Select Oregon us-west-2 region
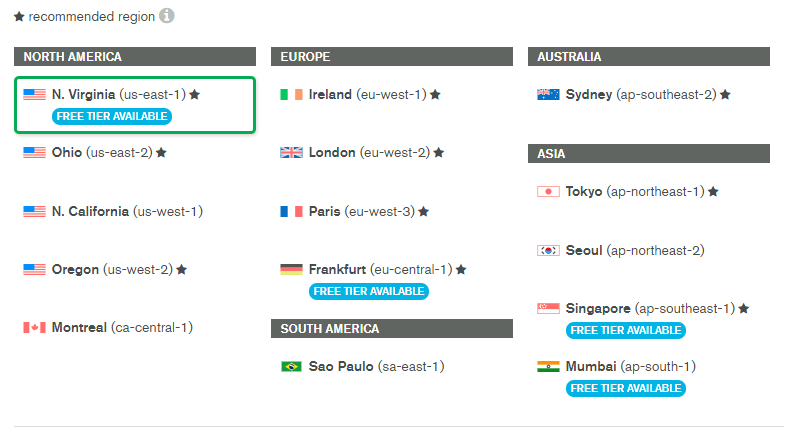 104,270
